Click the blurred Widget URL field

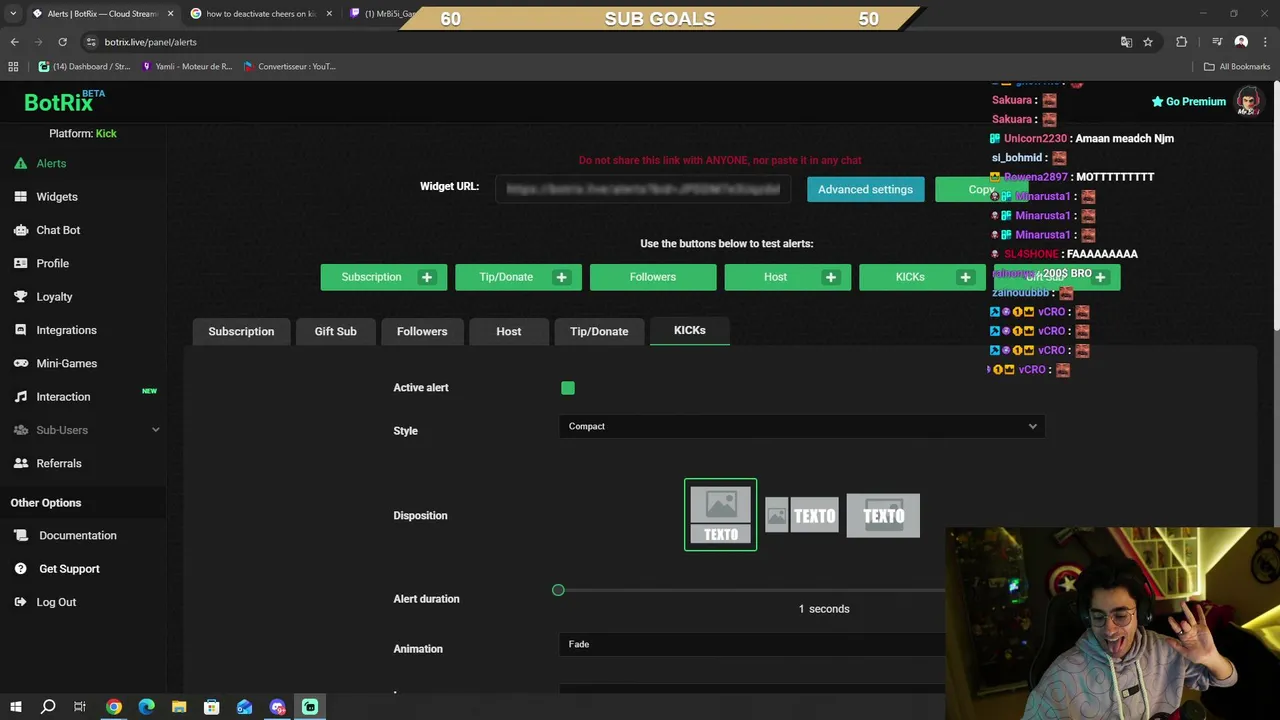coord(643,188)
